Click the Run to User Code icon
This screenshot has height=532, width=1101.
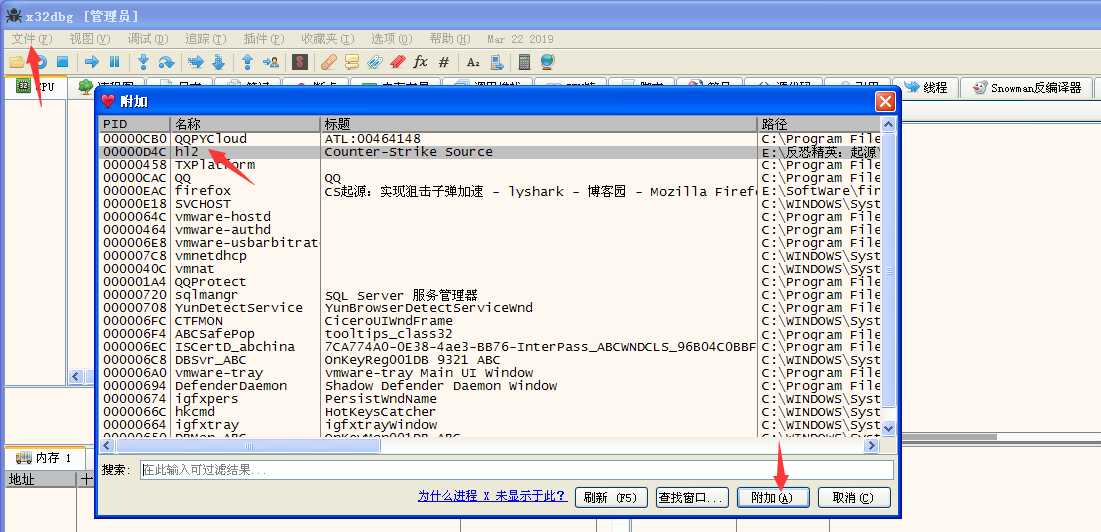pyautogui.click(x=270, y=62)
